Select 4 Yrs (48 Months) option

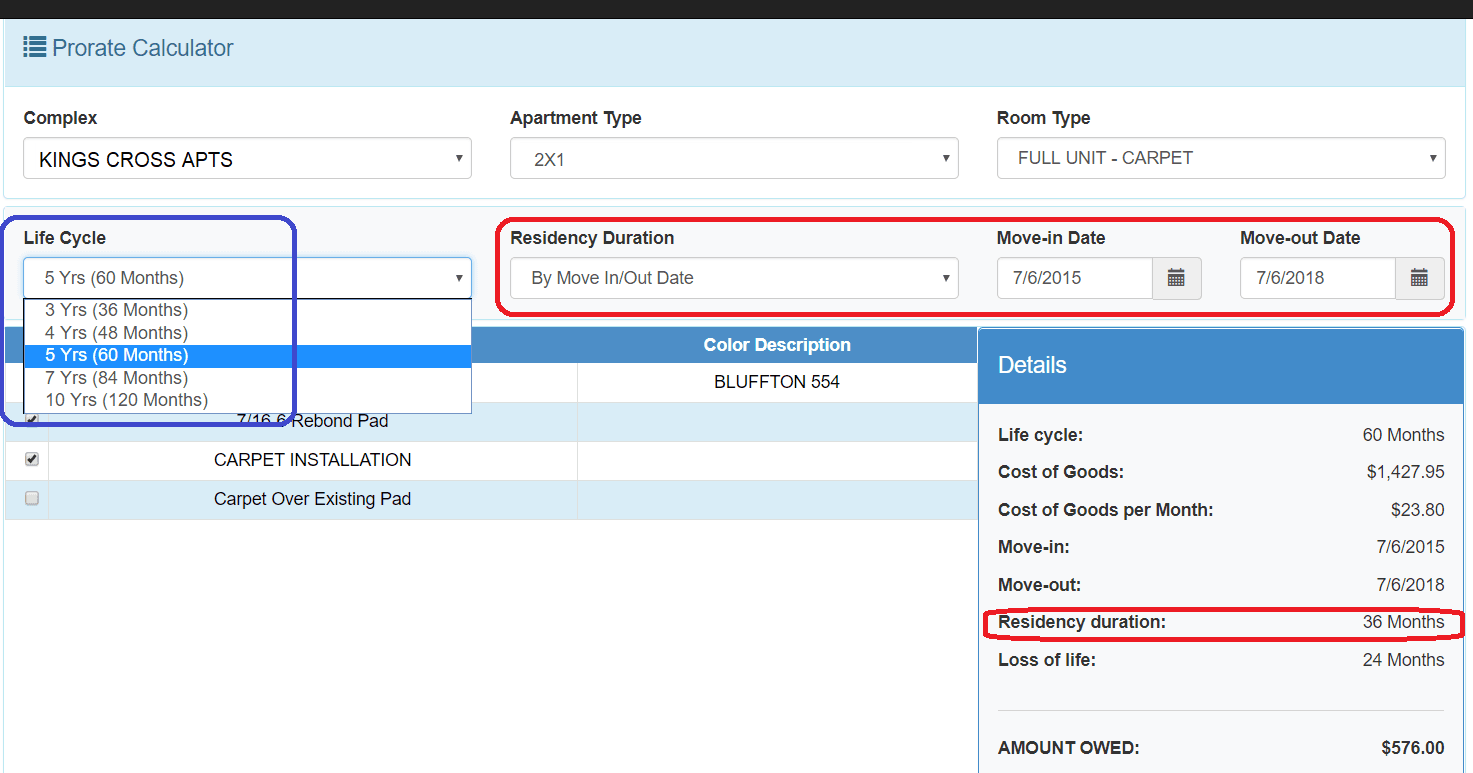pyautogui.click(x=247, y=332)
